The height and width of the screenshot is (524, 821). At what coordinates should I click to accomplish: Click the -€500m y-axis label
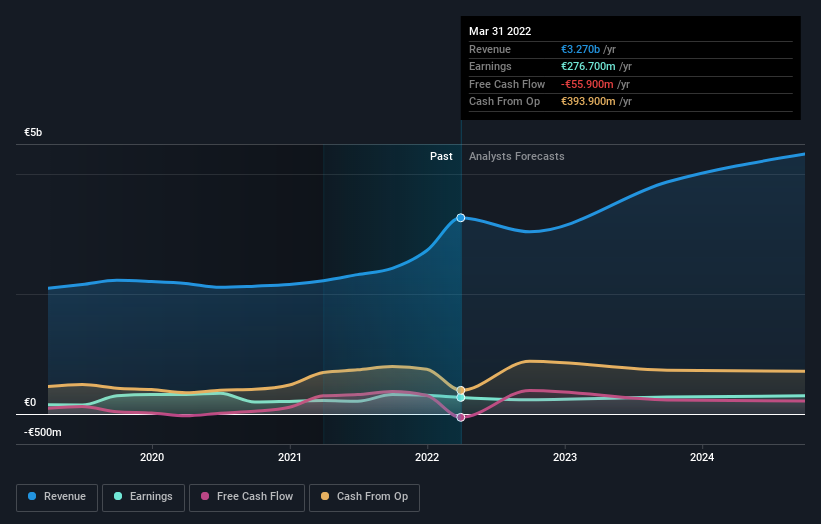42,432
